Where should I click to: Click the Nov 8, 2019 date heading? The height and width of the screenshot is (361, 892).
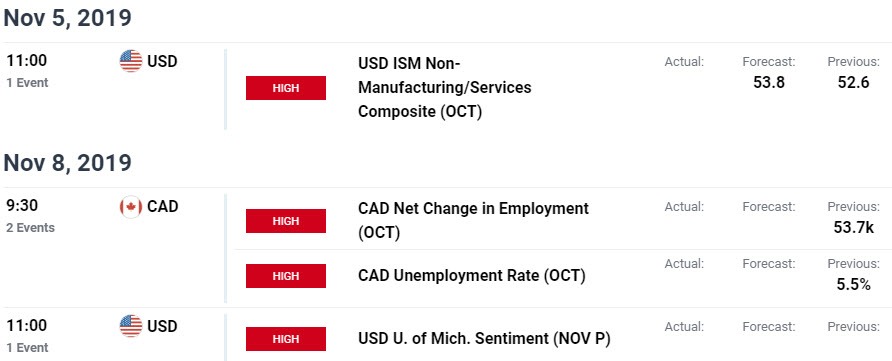tap(68, 163)
